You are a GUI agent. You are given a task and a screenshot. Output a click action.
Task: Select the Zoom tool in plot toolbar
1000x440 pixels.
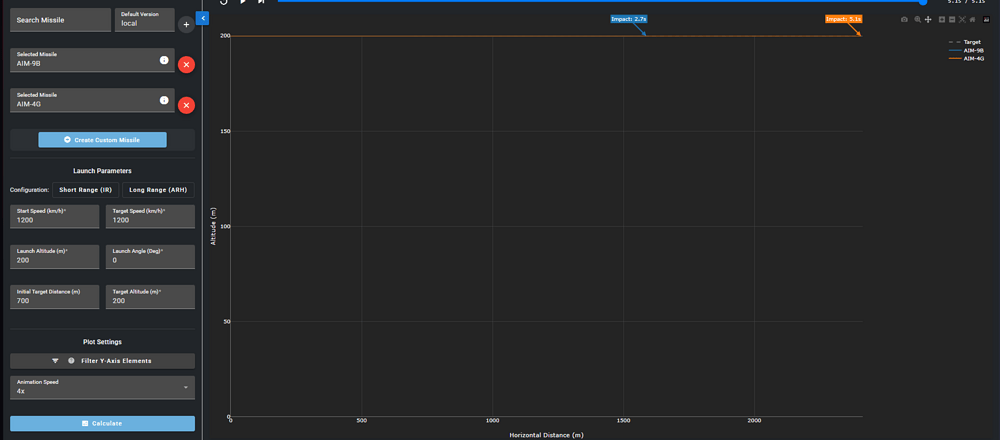click(x=918, y=20)
